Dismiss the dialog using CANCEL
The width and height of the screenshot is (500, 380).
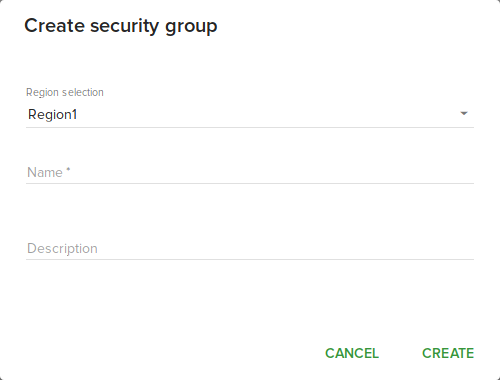tap(352, 353)
